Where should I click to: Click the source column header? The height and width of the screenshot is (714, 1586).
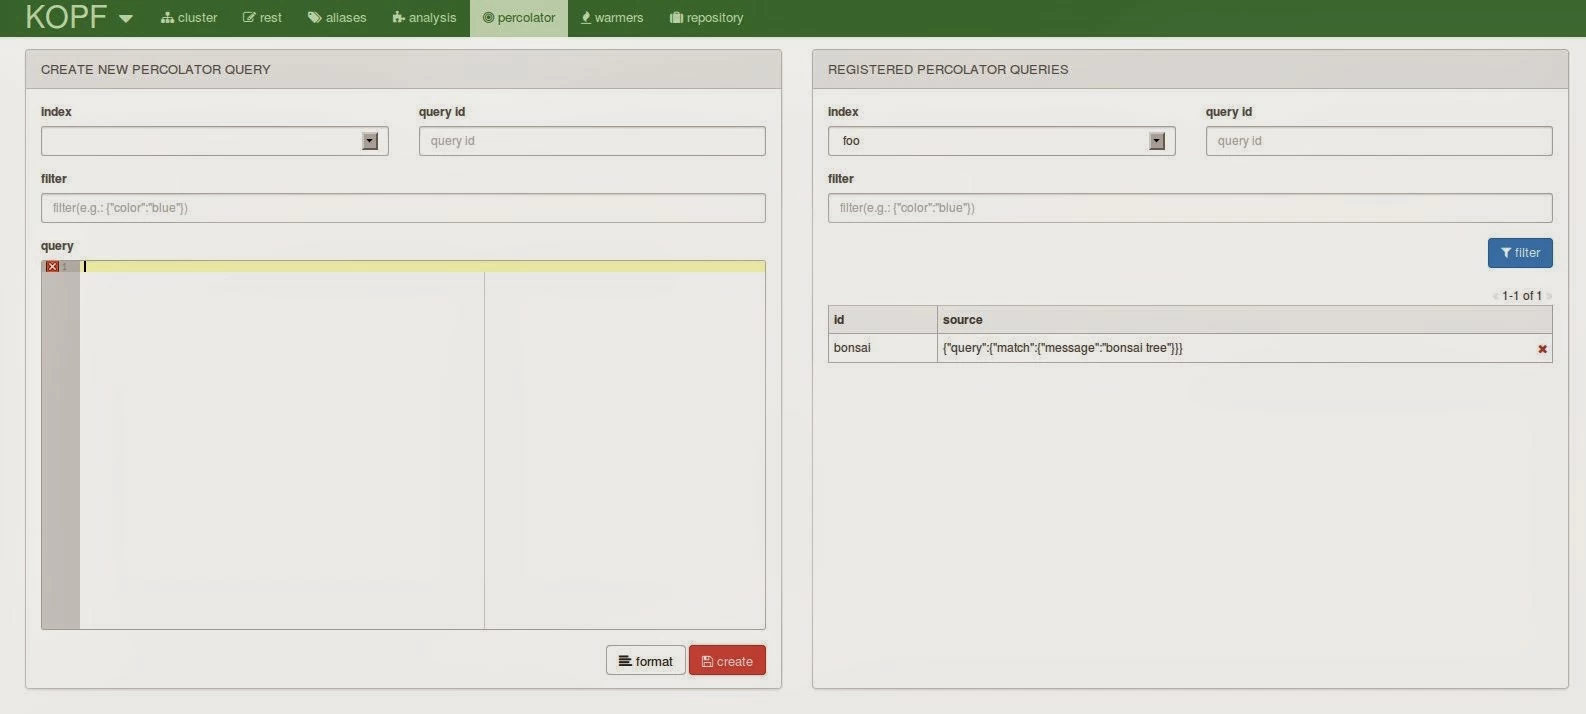1244,320
